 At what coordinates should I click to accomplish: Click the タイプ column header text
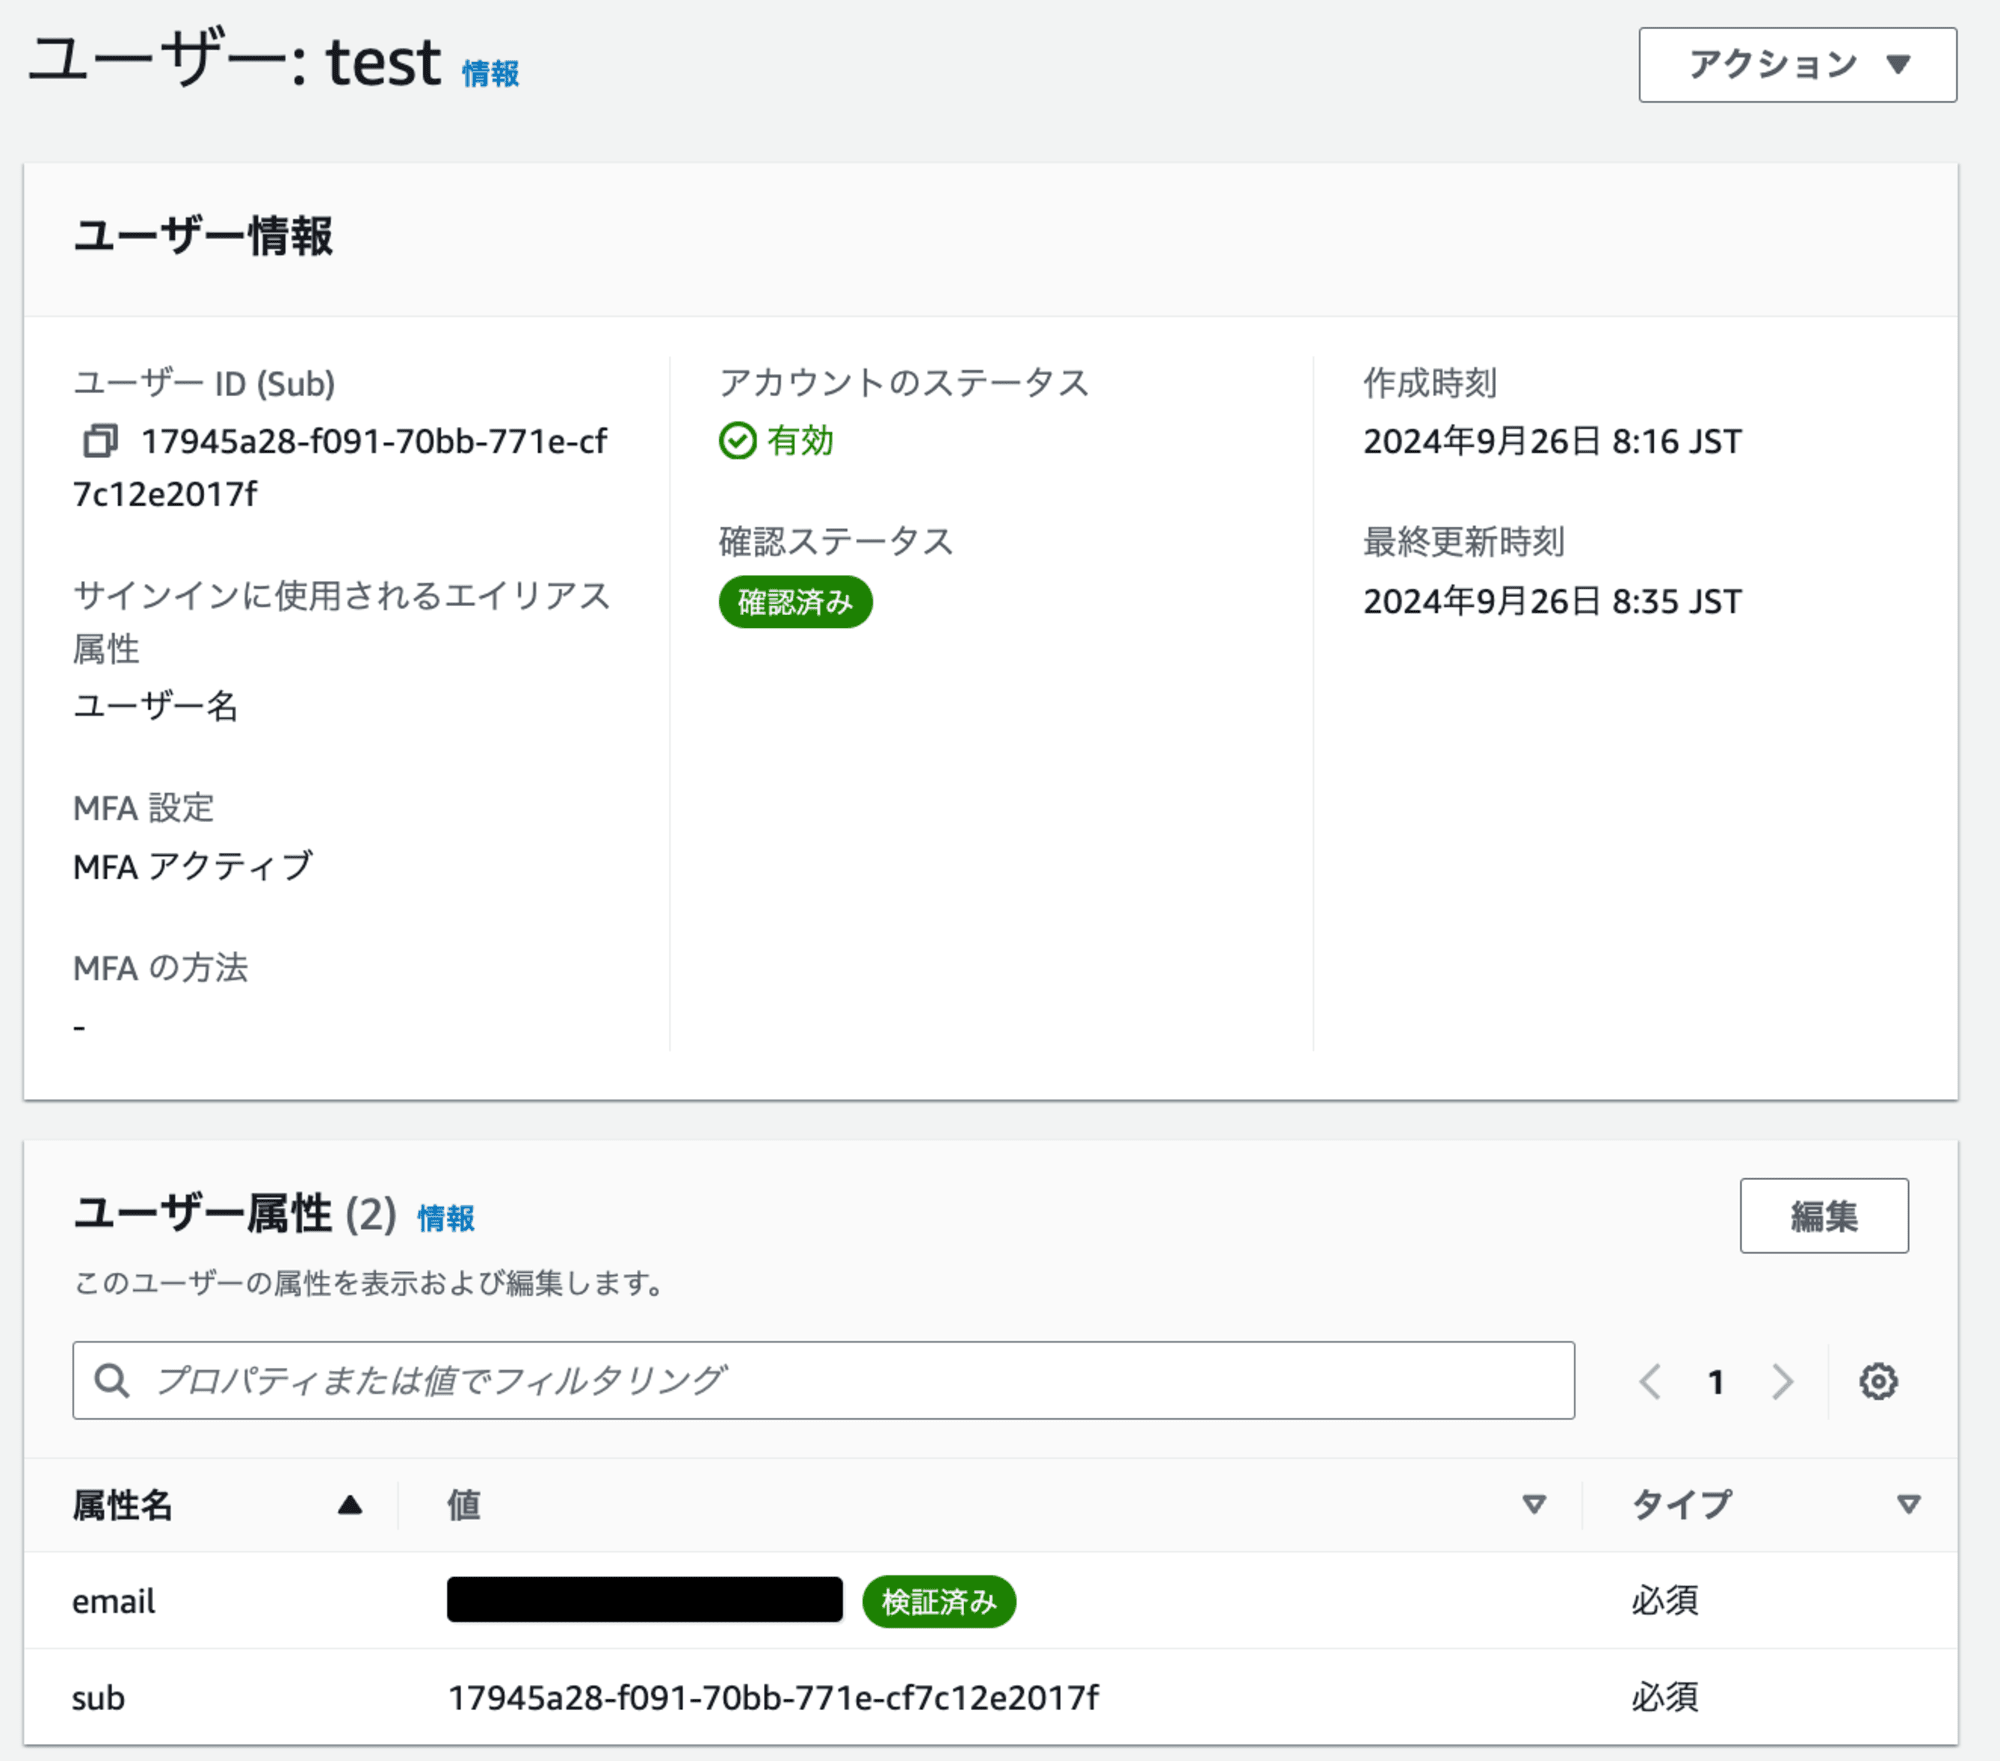pos(1682,1505)
